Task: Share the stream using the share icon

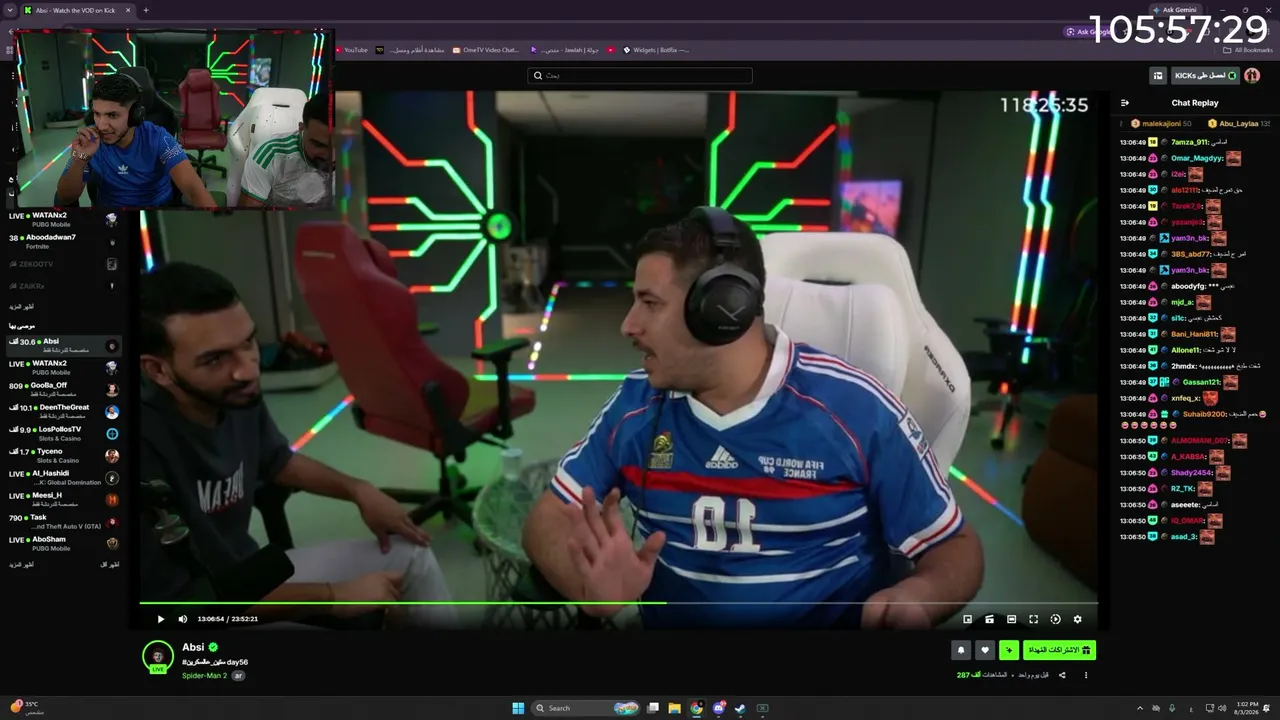Action: tap(1062, 675)
